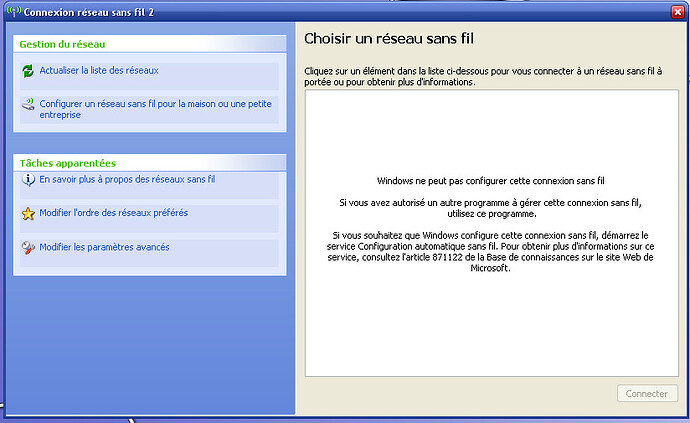The image size is (690, 423).
Task: Click the 'Choisir un réseau sans fil' heading
Action: click(388, 40)
